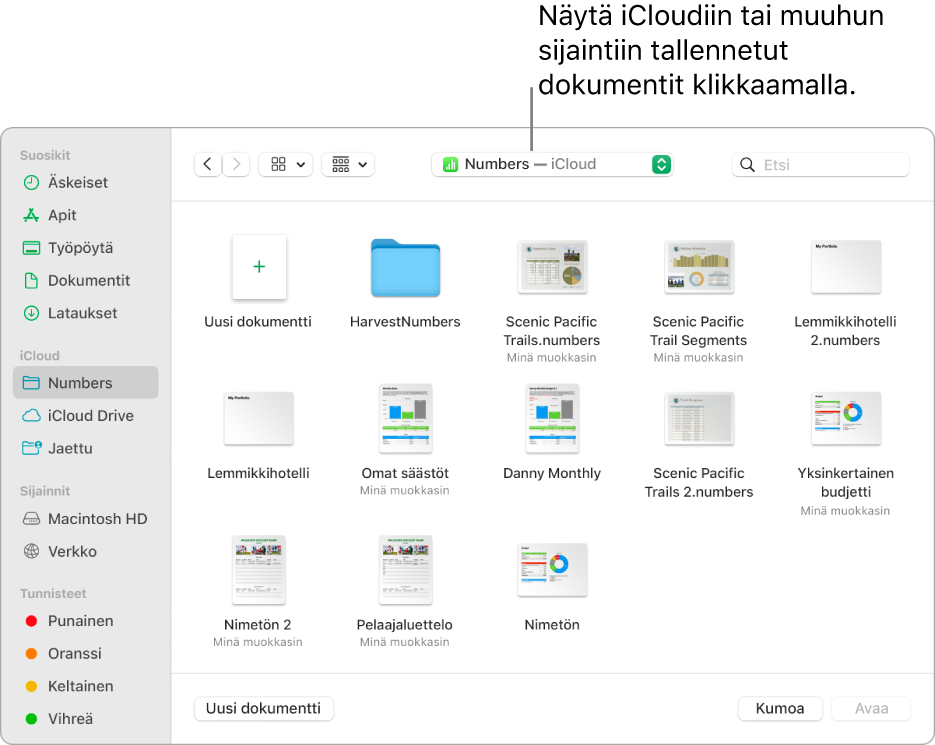Click the Kumoa cancel button
Image resolution: width=935 pixels, height=745 pixels.
tap(780, 709)
